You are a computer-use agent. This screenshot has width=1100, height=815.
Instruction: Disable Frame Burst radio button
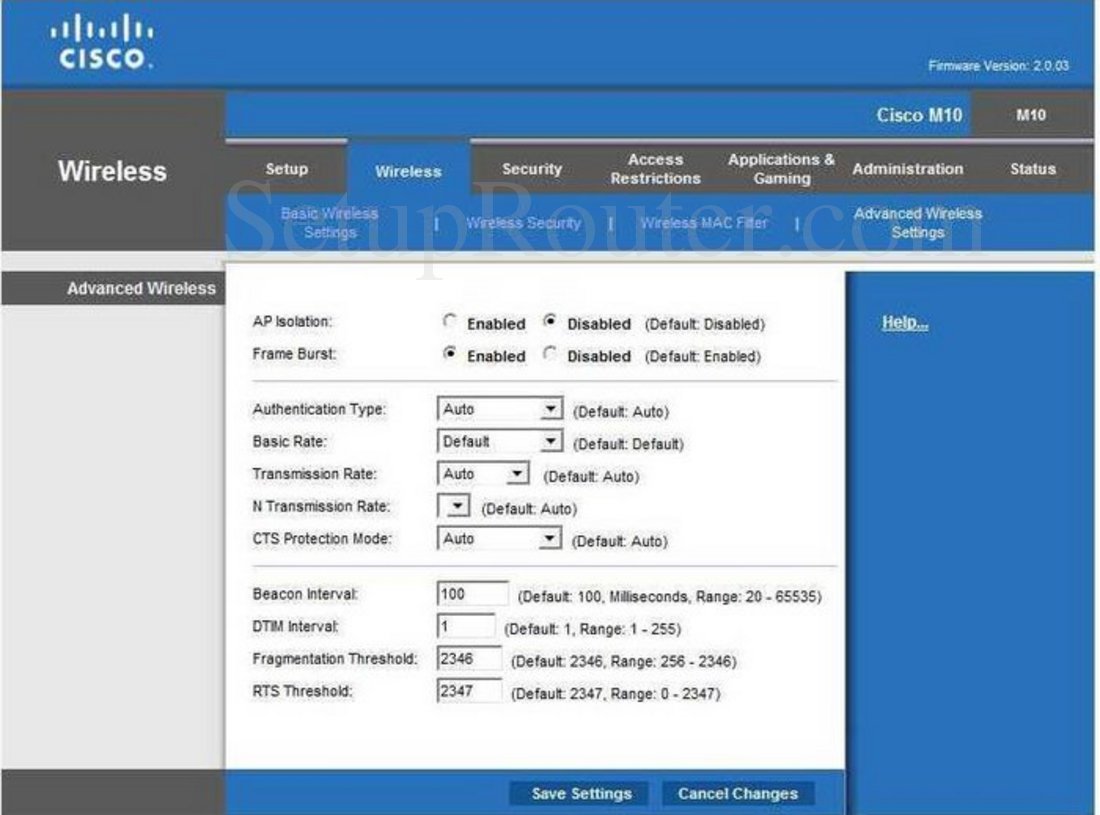550,353
